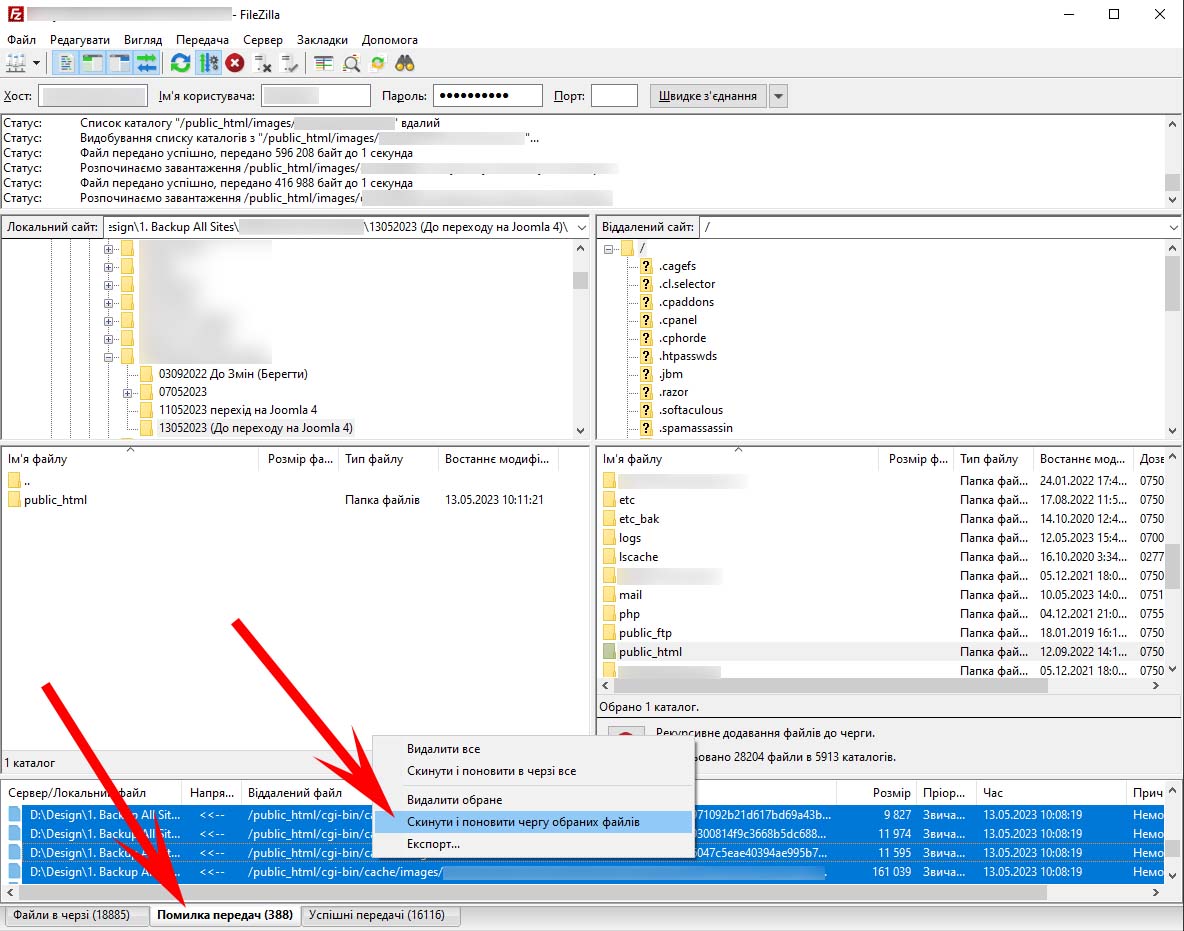Open Site Manager dropdown arrow
This screenshot has width=1184, height=931.
click(x=35, y=63)
